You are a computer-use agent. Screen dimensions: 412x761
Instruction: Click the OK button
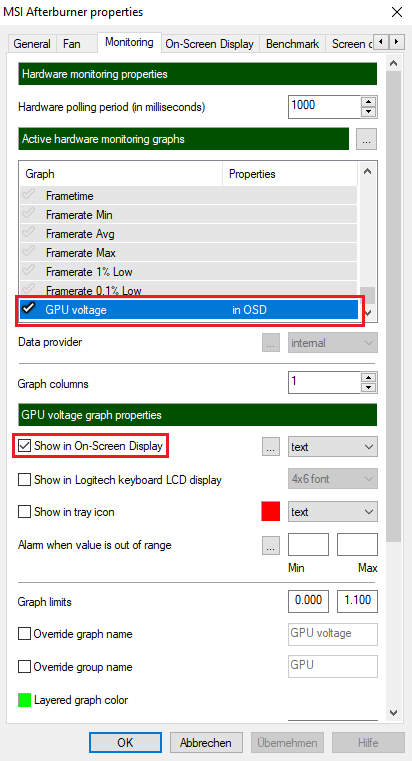(x=125, y=743)
